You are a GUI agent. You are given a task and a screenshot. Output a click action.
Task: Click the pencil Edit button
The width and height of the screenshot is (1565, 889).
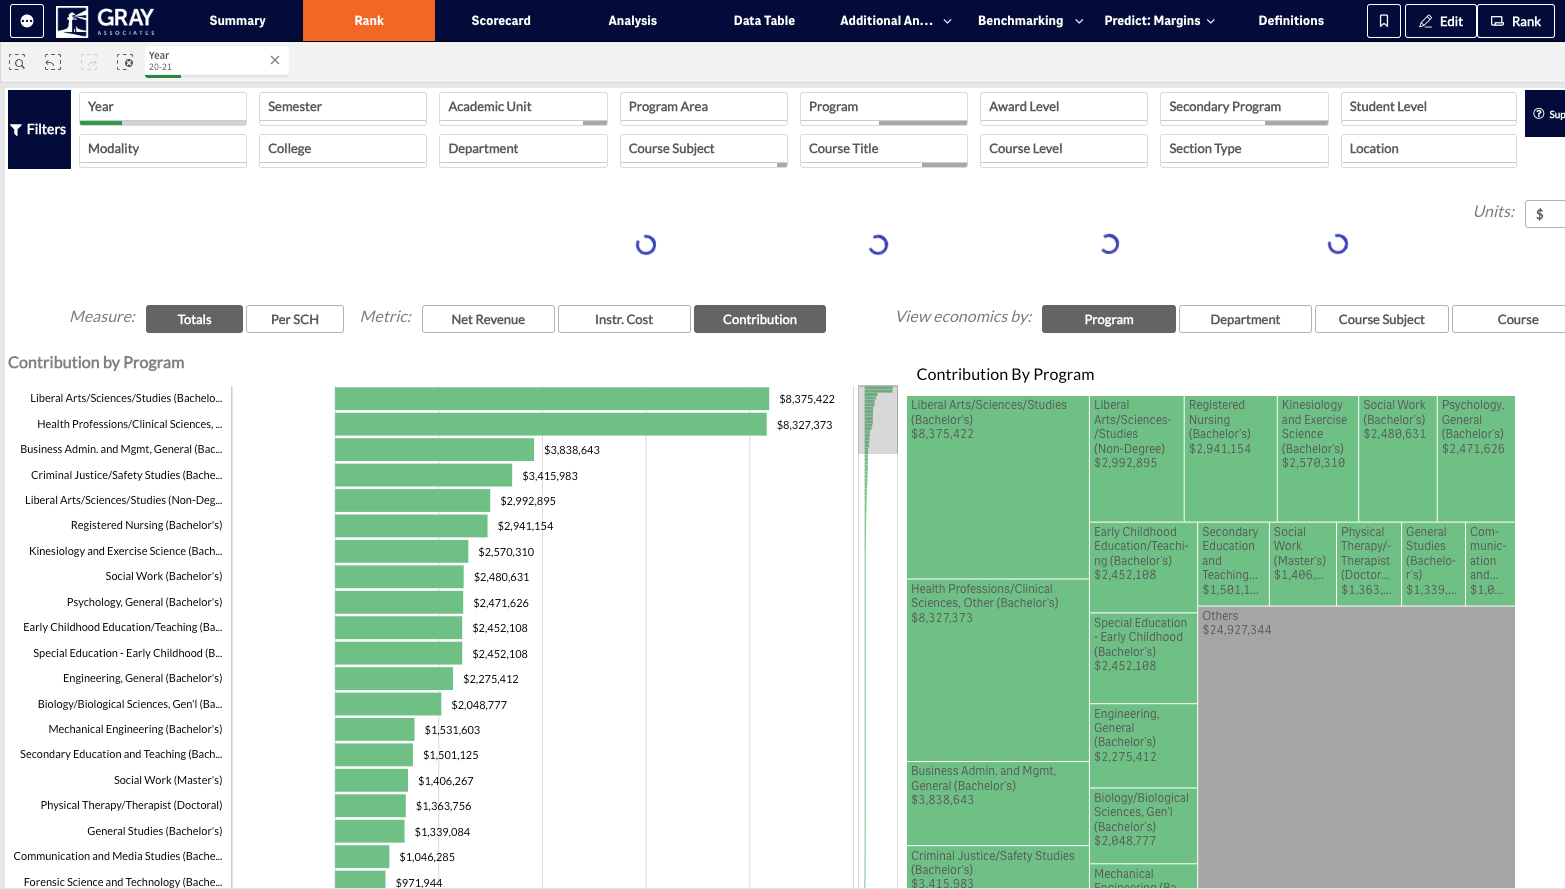(x=1440, y=21)
